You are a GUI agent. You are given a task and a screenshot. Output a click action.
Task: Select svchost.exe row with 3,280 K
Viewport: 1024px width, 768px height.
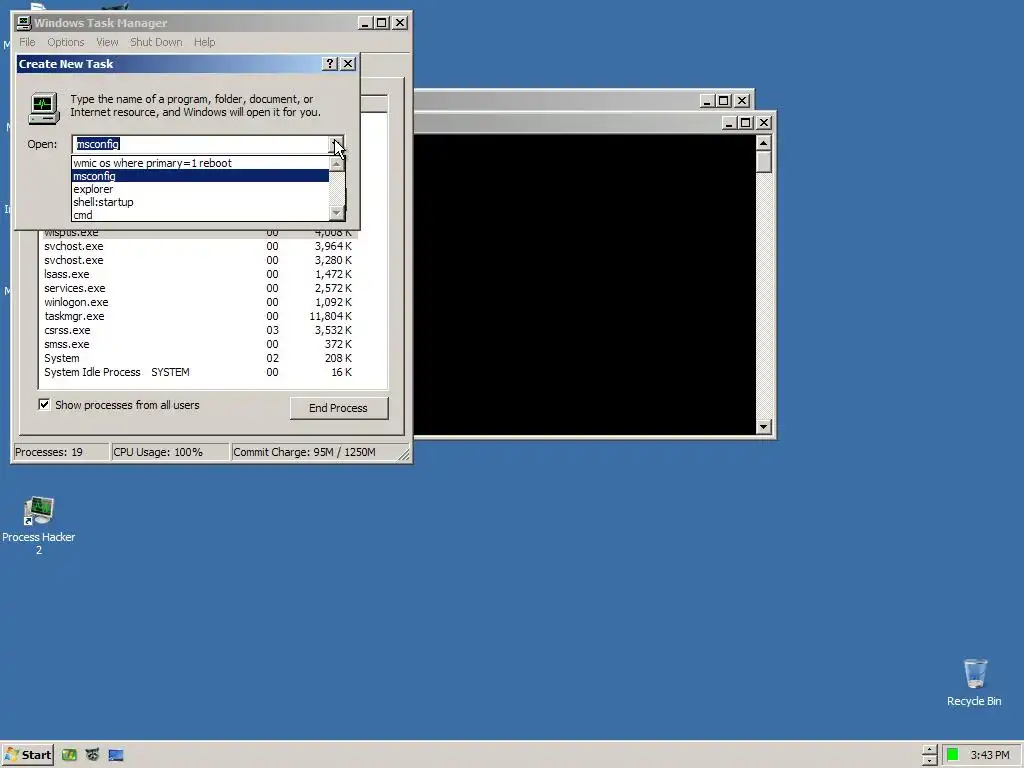(198, 260)
